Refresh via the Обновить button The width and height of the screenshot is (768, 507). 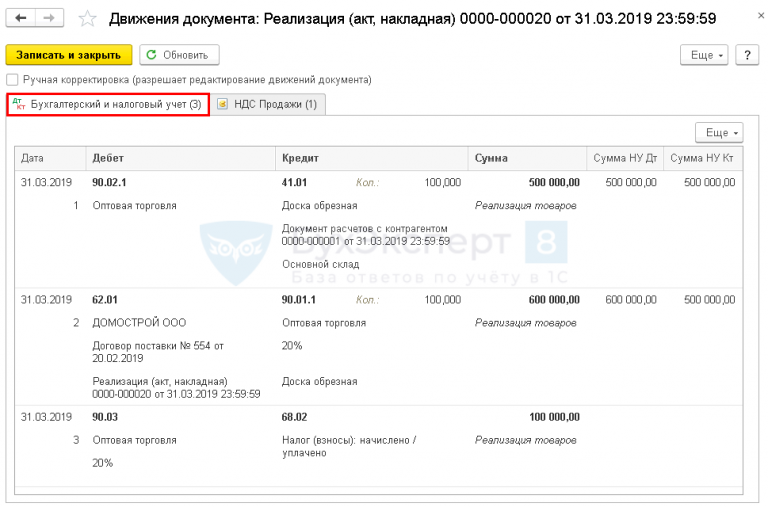tap(179, 55)
